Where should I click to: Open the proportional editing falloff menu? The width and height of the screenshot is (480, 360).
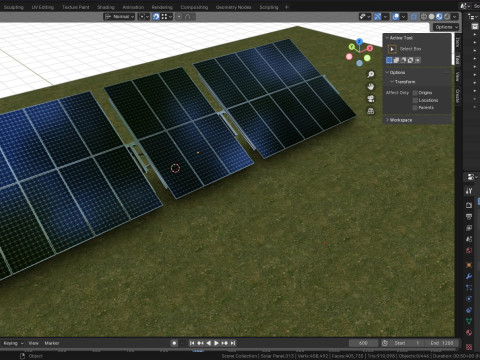(188, 17)
